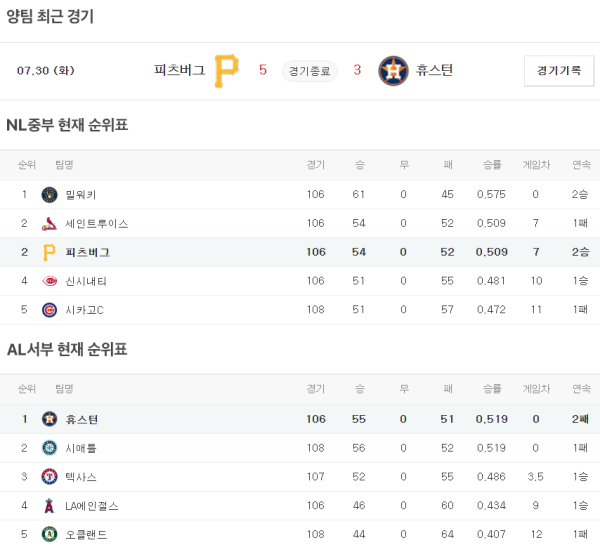Viewport: 600px width, 552px height.
Task: Click the Chicago Cubs team logo
Action: (x=50, y=310)
